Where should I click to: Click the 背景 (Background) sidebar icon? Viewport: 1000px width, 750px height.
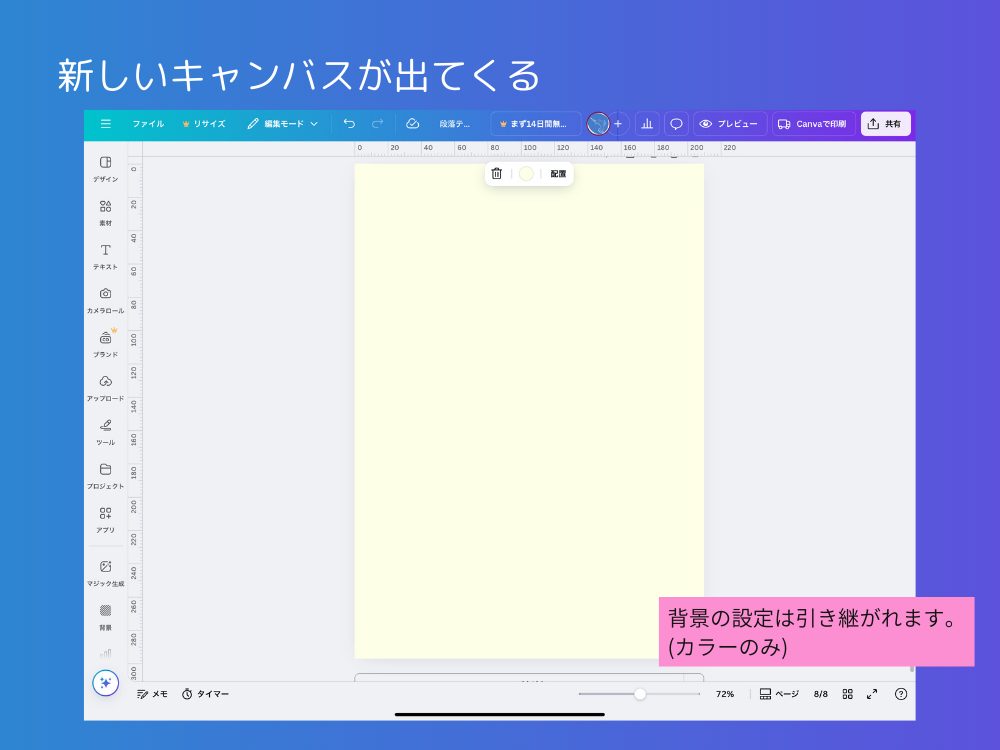pos(105,614)
